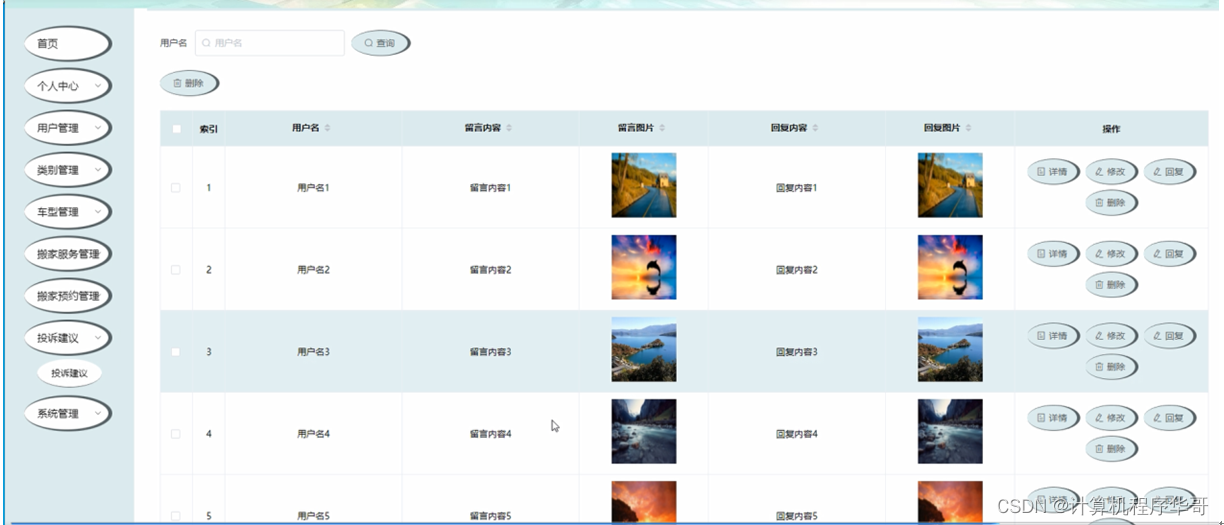Expand the 用户管理 menu
The height and width of the screenshot is (525, 1224).
click(x=67, y=128)
